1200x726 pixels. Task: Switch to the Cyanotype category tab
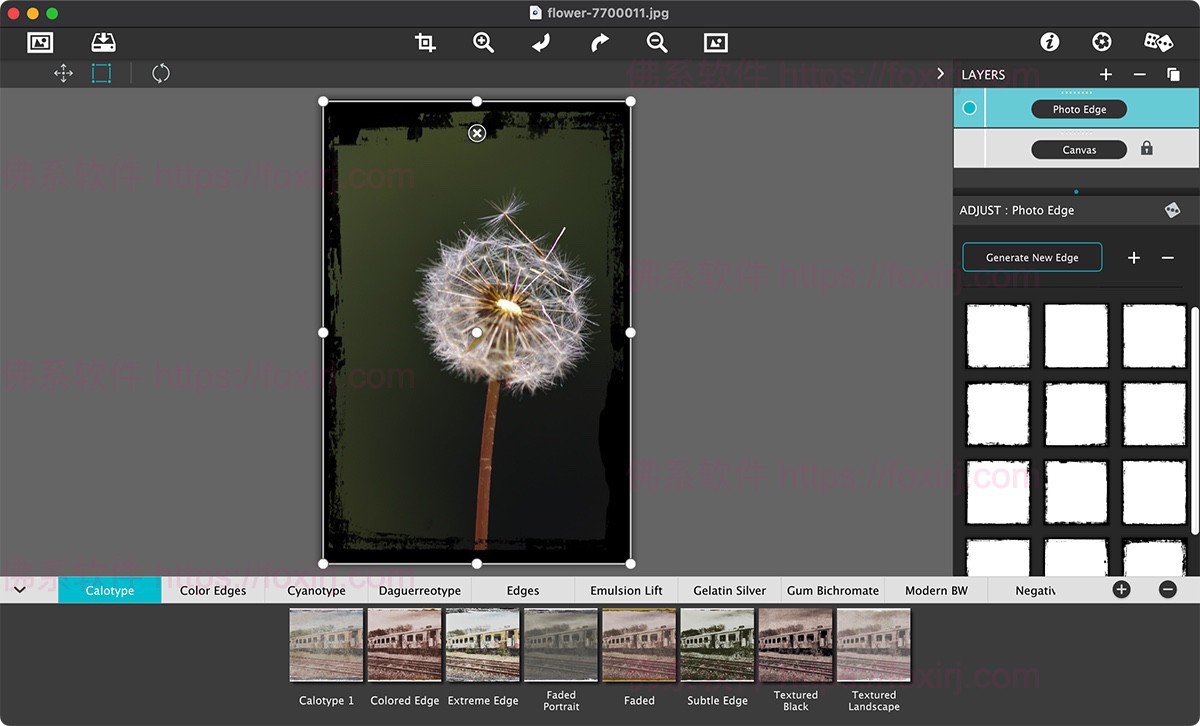coord(315,590)
